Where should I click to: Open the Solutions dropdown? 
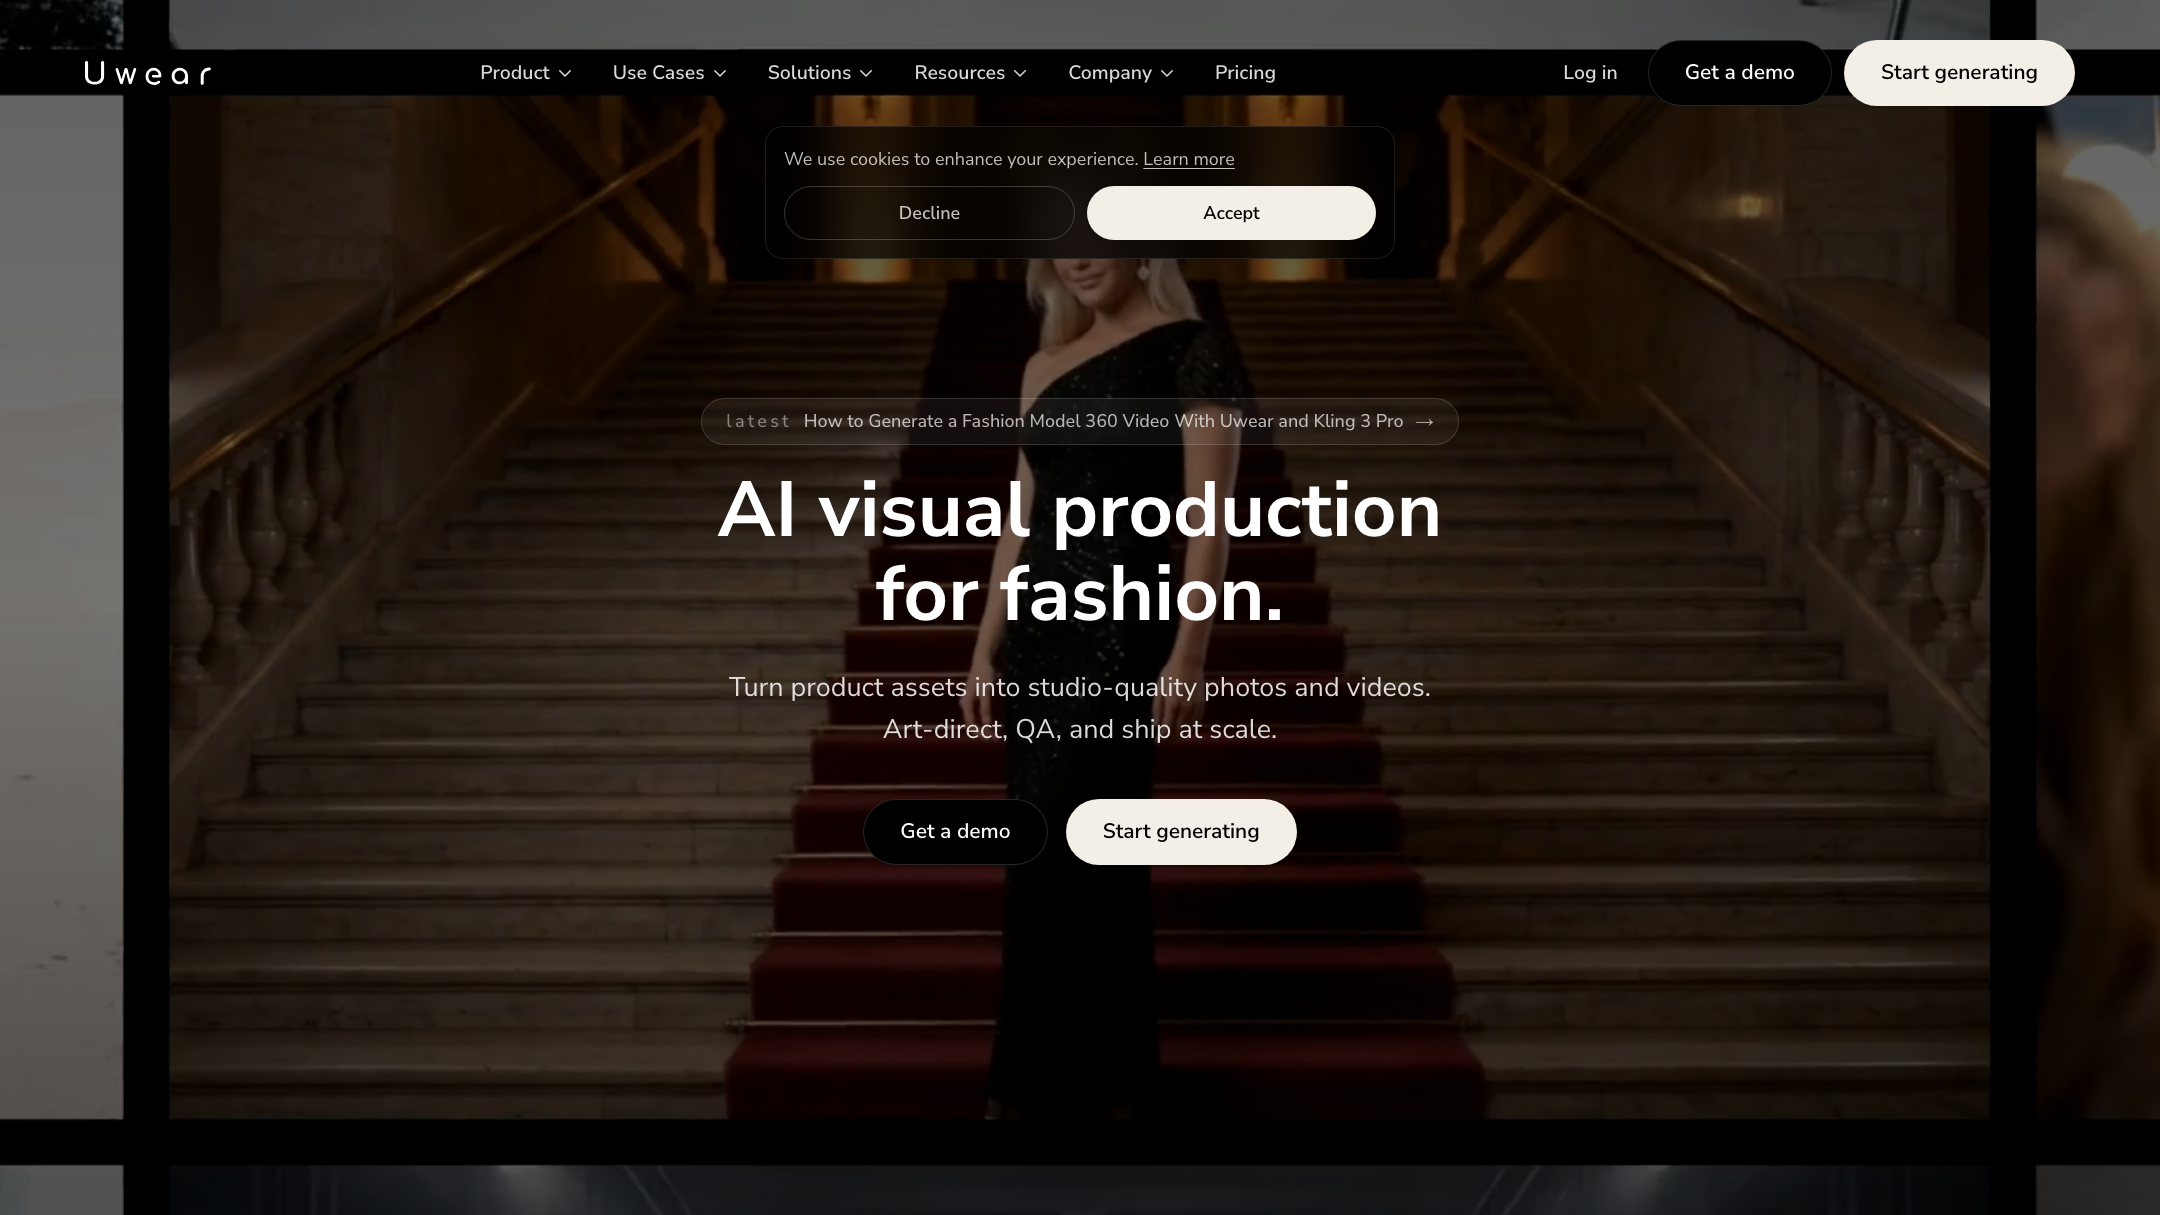[x=820, y=73]
